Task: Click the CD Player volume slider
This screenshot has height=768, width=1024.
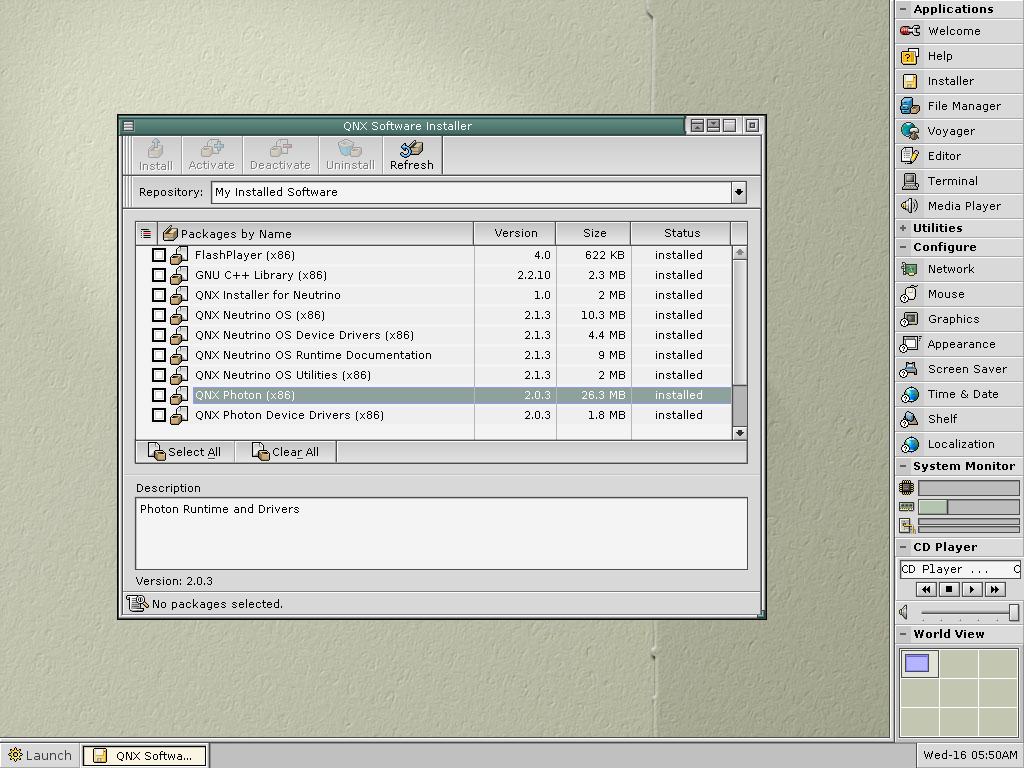Action: pos(966,612)
